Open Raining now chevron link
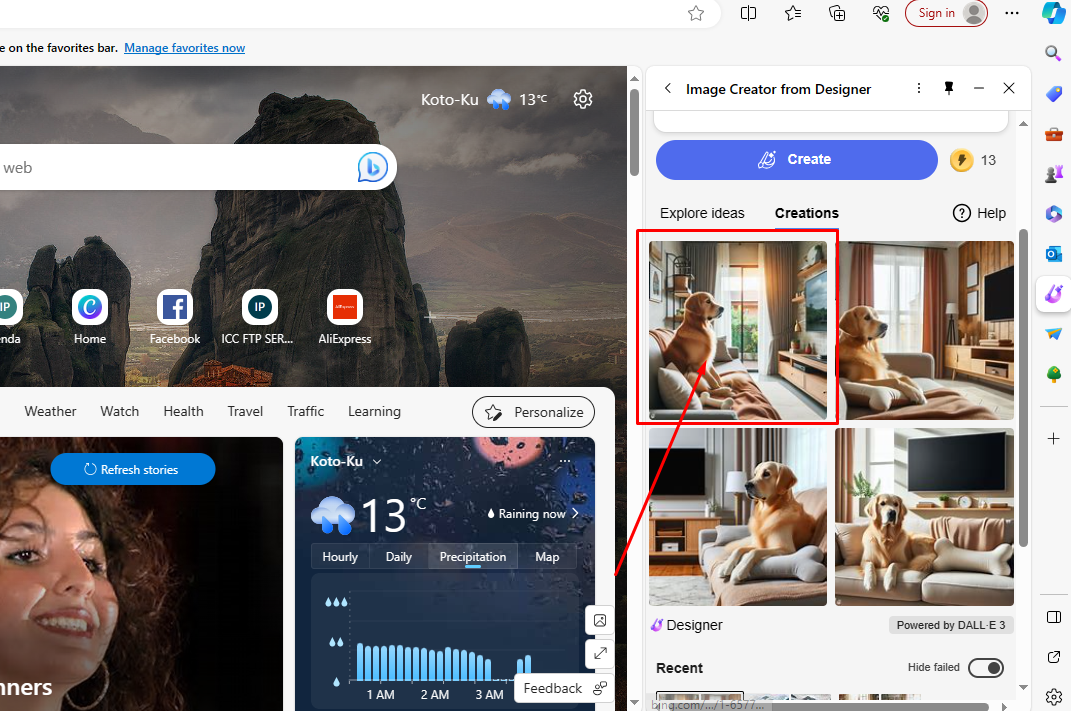Image resolution: width=1071 pixels, height=711 pixels. click(575, 513)
